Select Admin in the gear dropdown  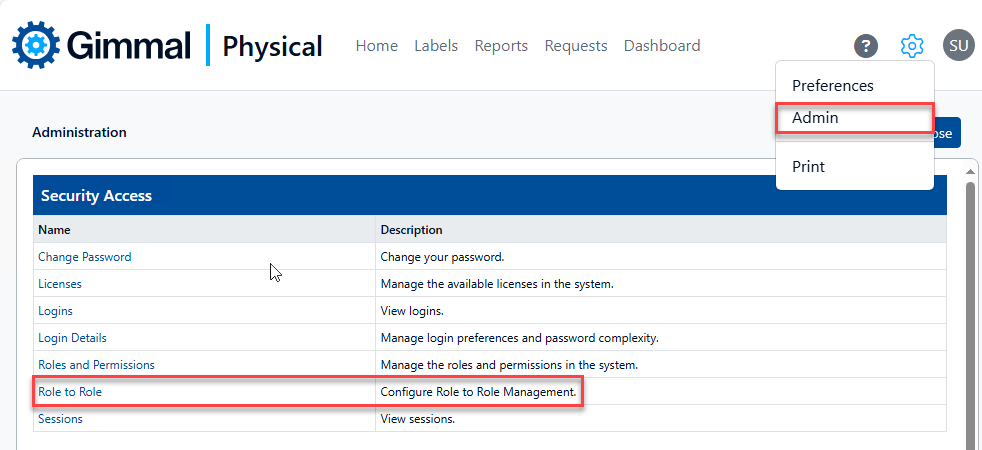click(855, 118)
